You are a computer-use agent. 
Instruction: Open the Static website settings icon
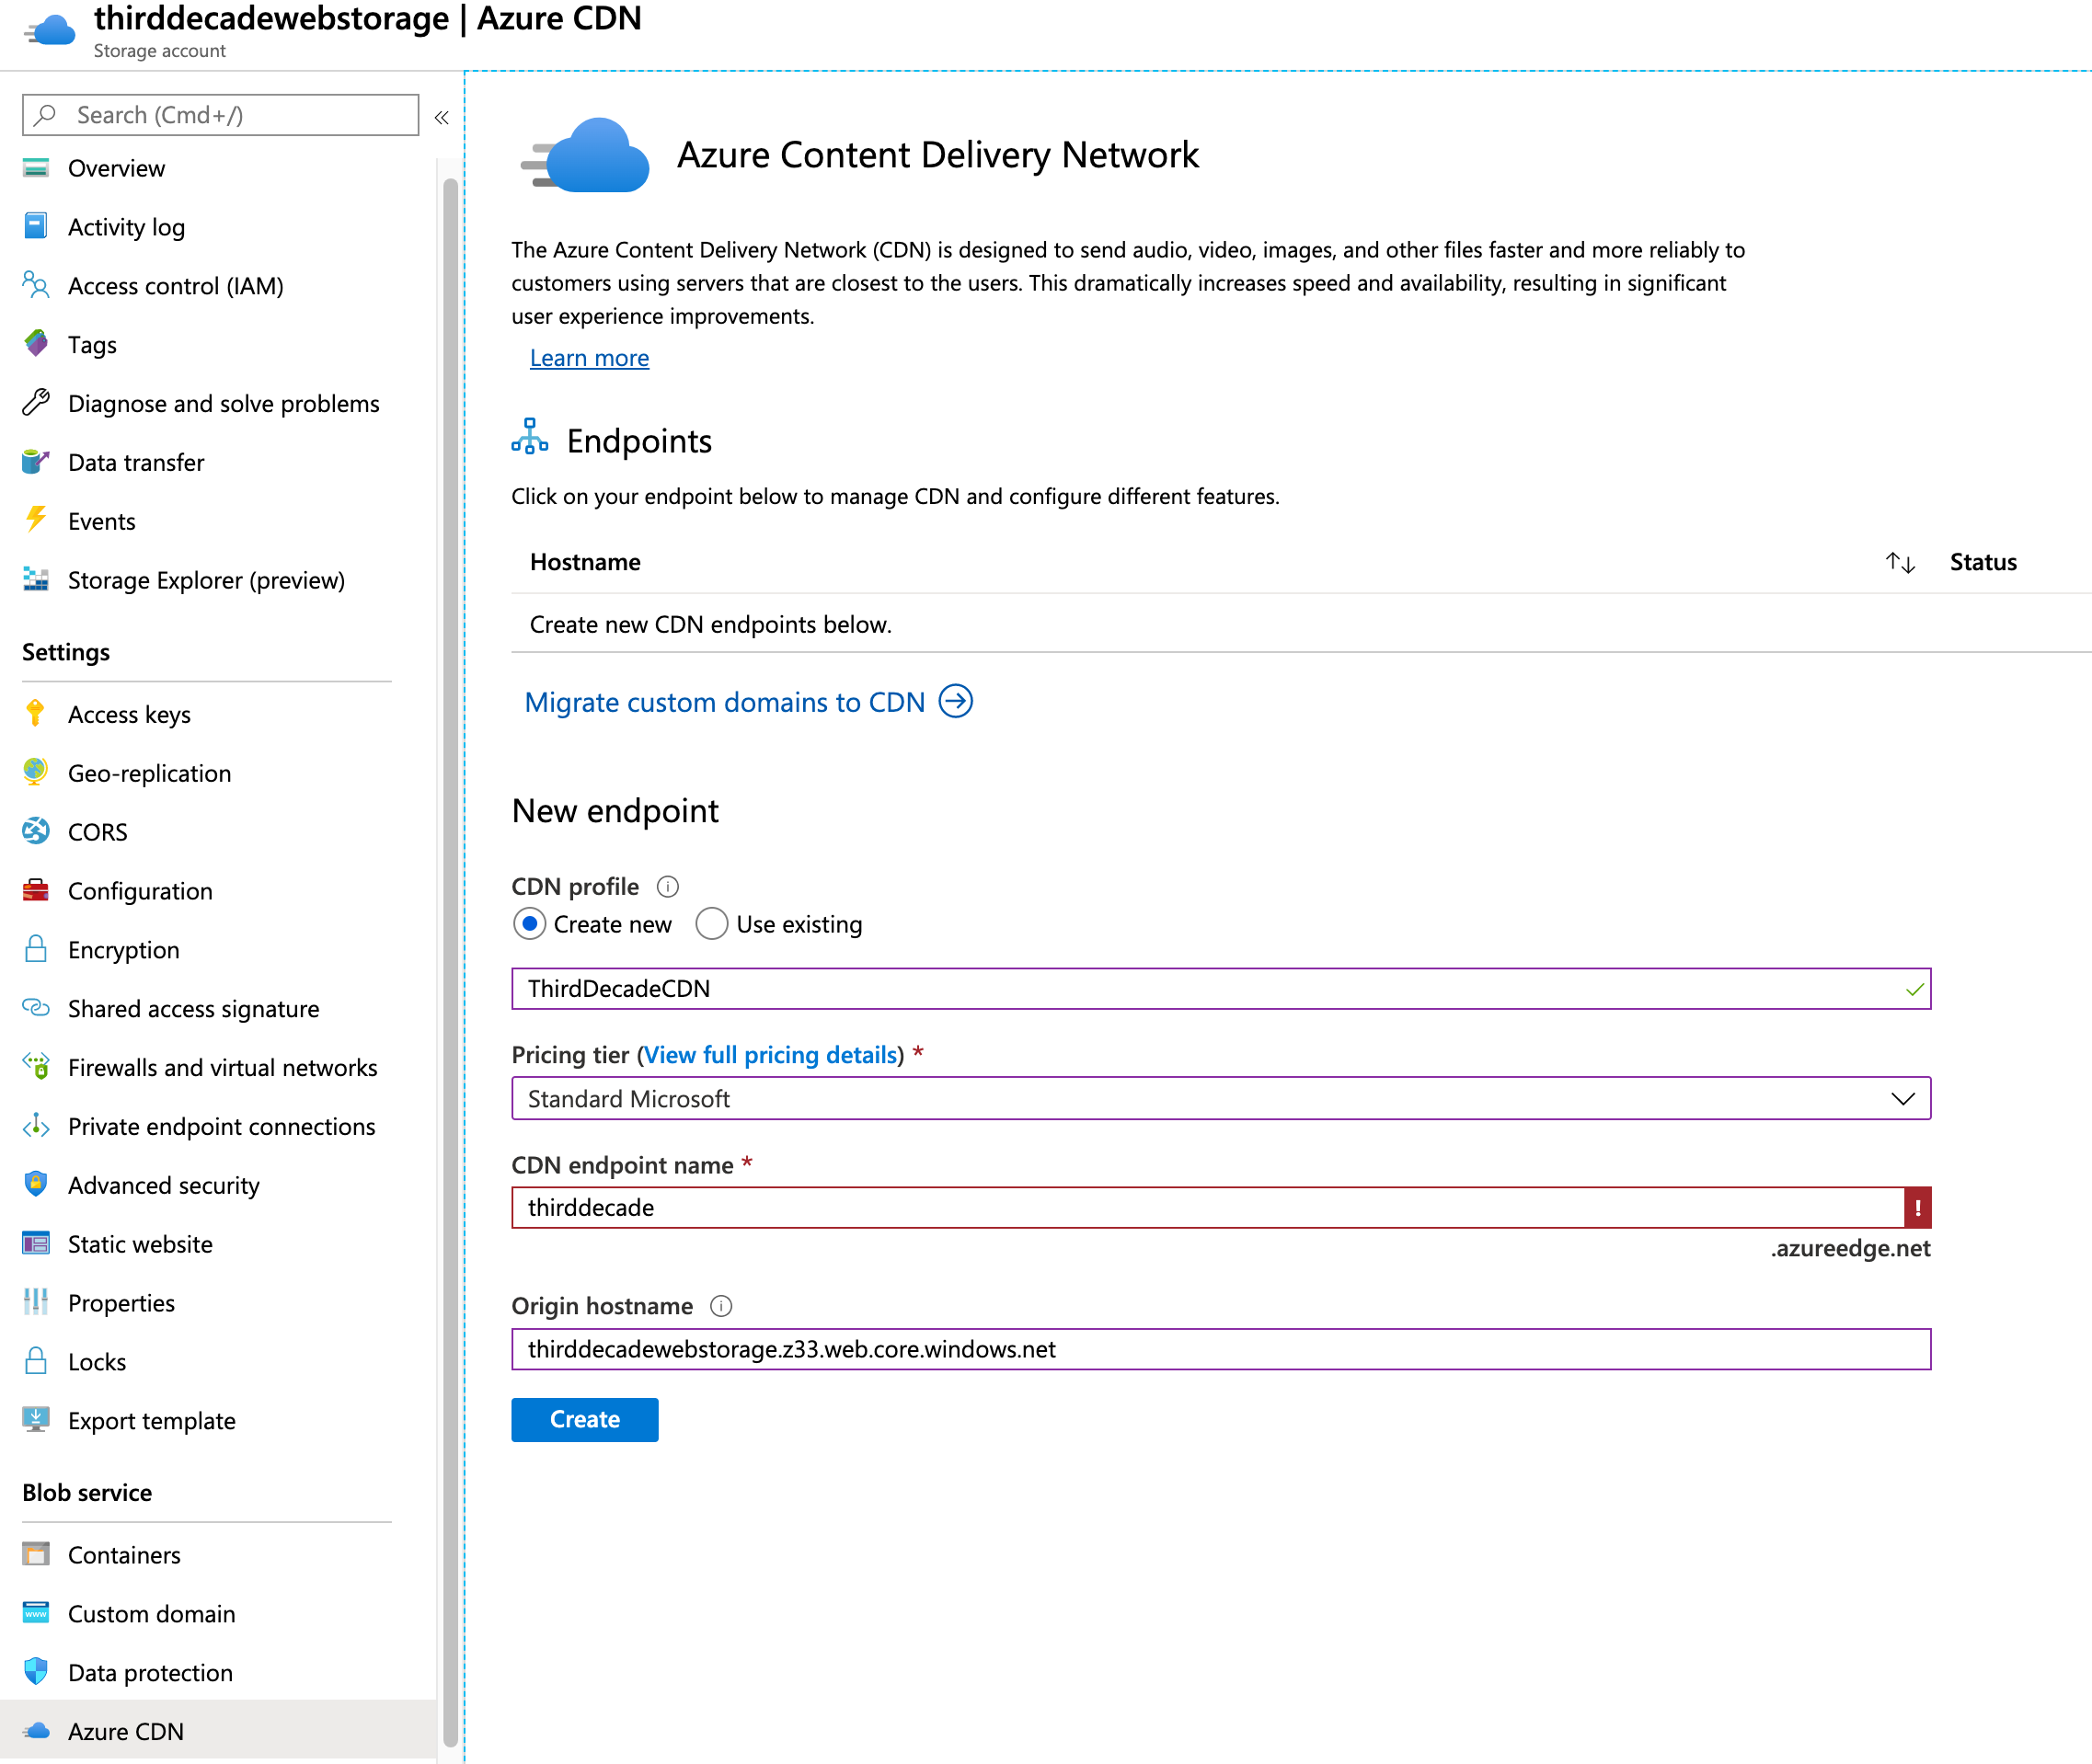coord(36,1243)
